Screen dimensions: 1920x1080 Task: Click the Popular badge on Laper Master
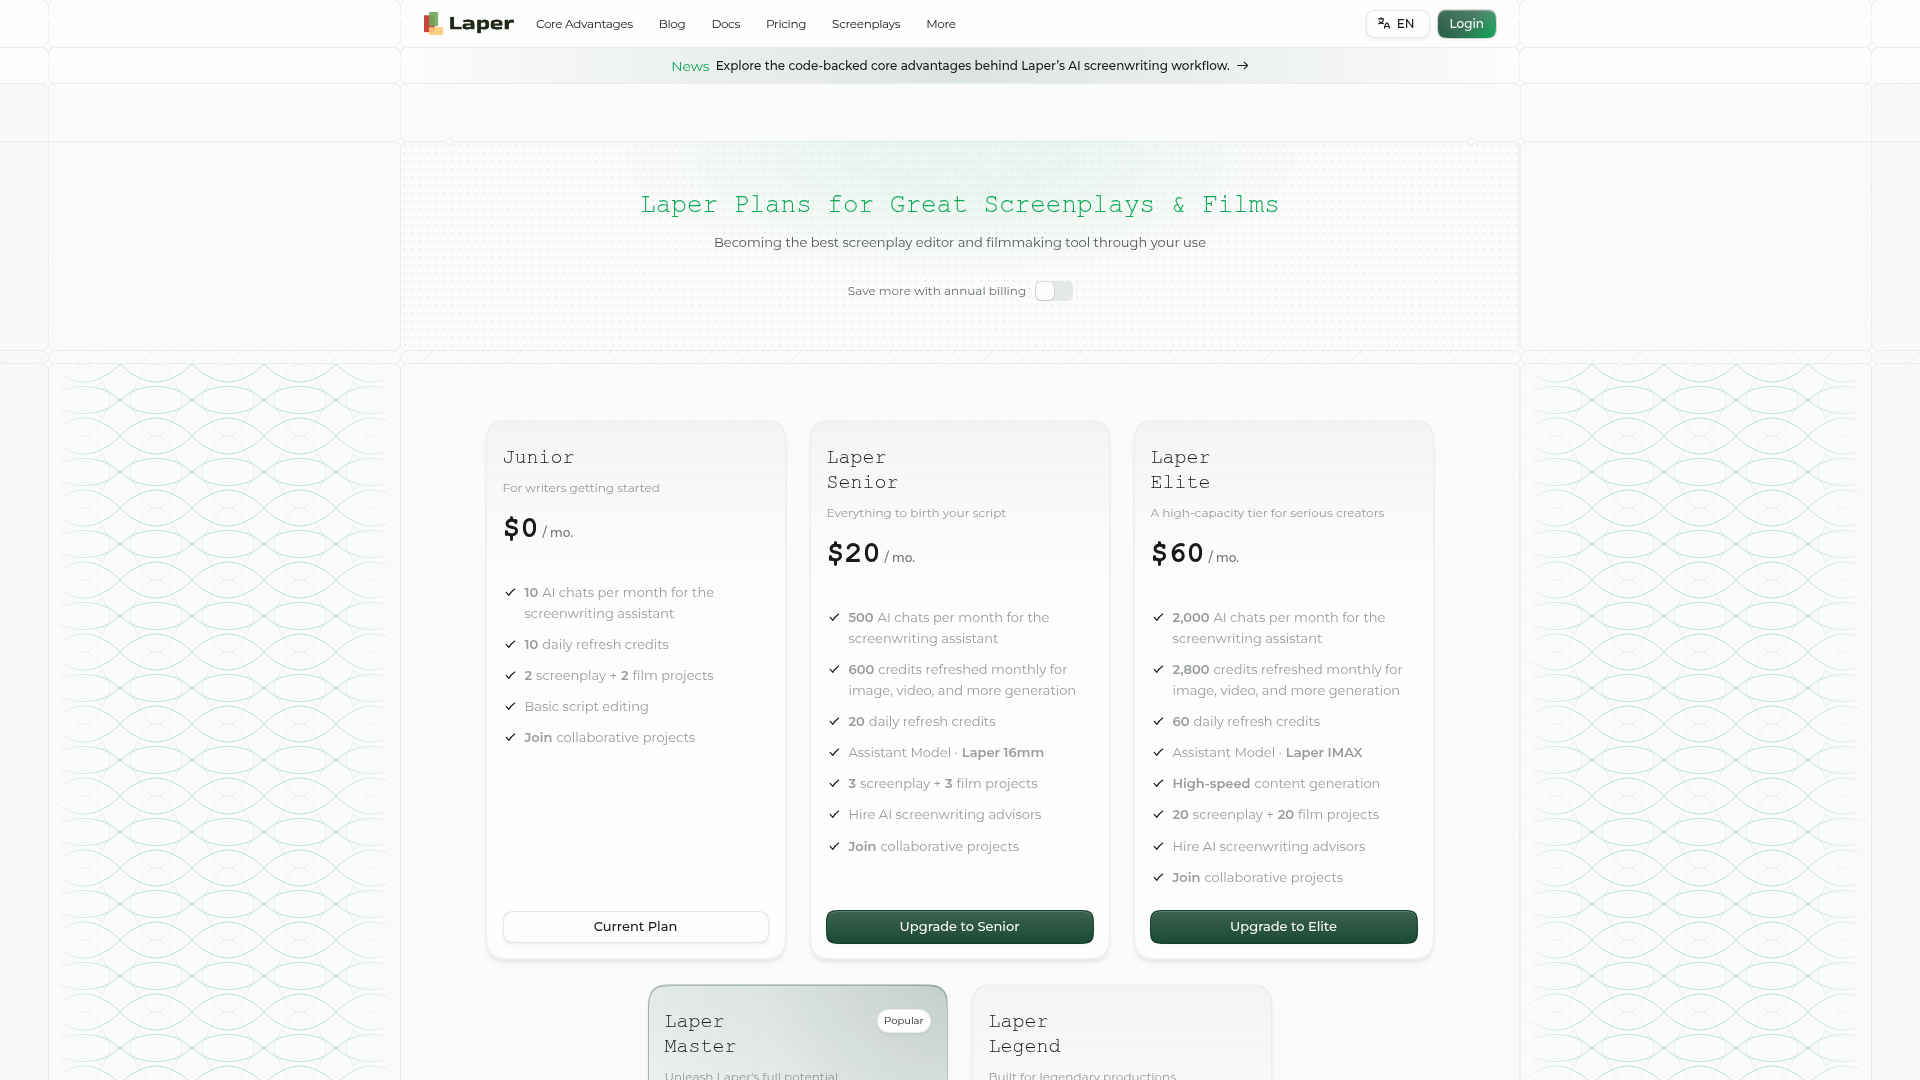904,1021
